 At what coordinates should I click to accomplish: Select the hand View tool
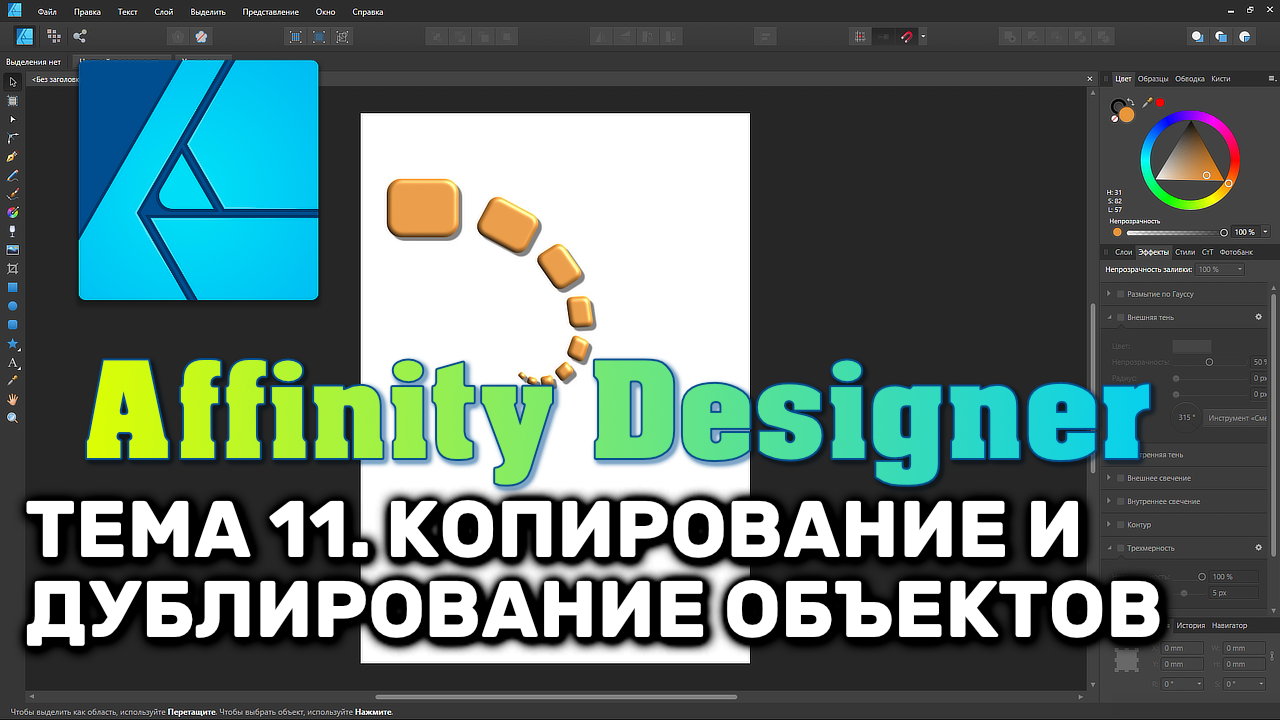[x=13, y=399]
